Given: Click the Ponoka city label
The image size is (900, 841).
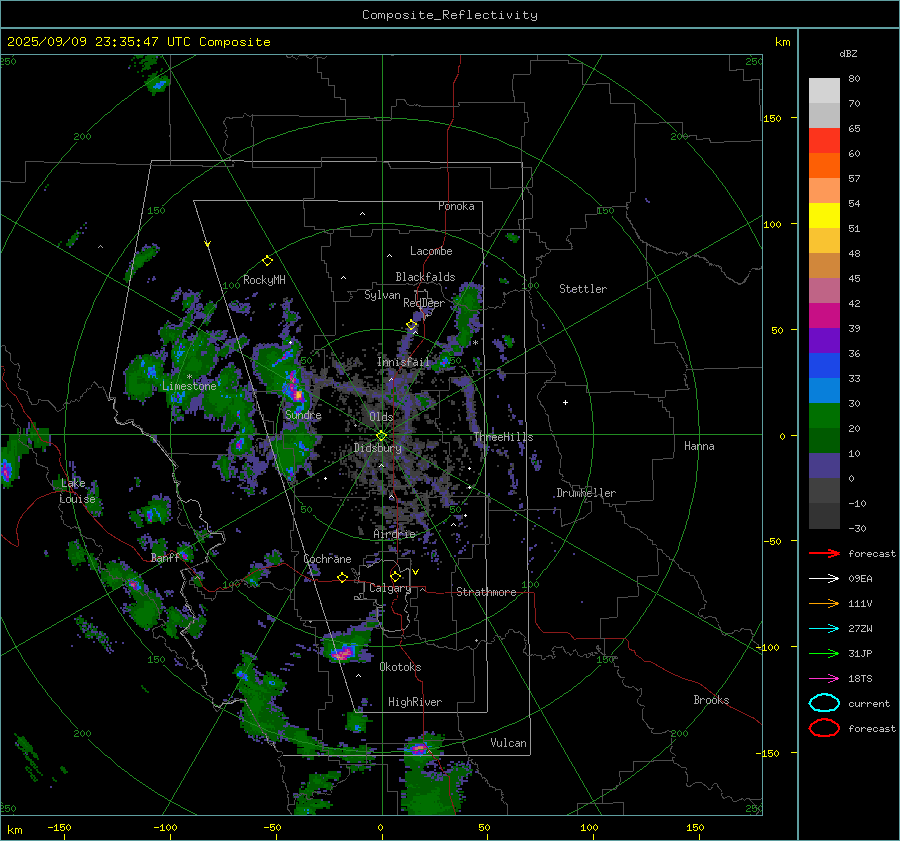Looking at the screenshot, I should (456, 206).
